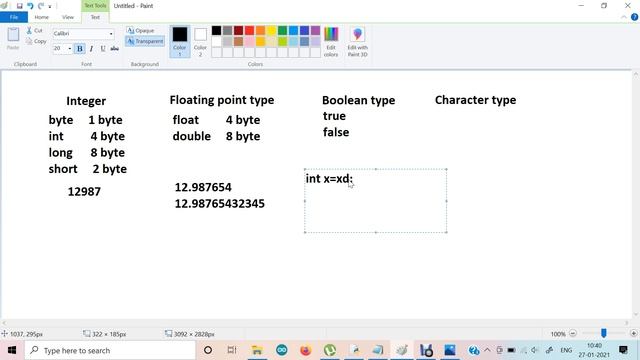
Task: Pick the brown color swatch
Action: click(x=238, y=41)
